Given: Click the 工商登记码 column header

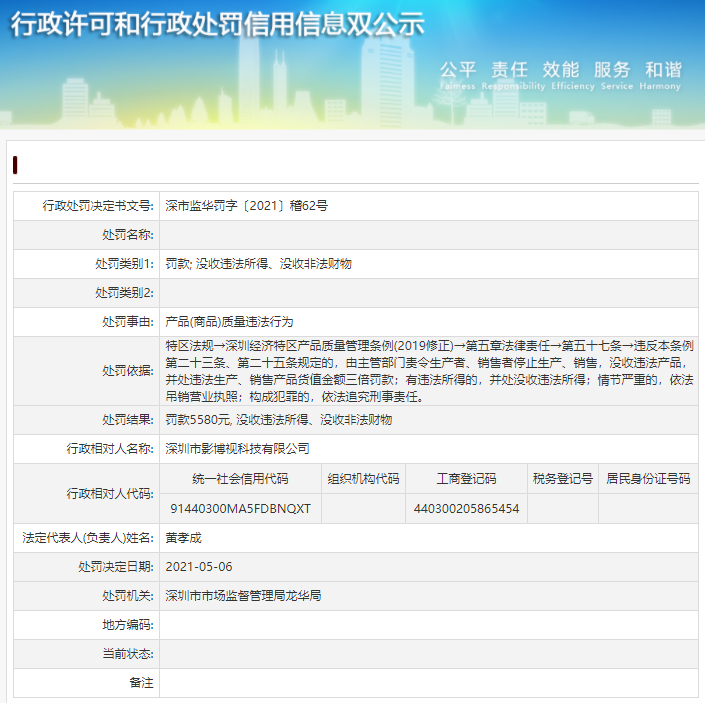Looking at the screenshot, I should [466, 479].
